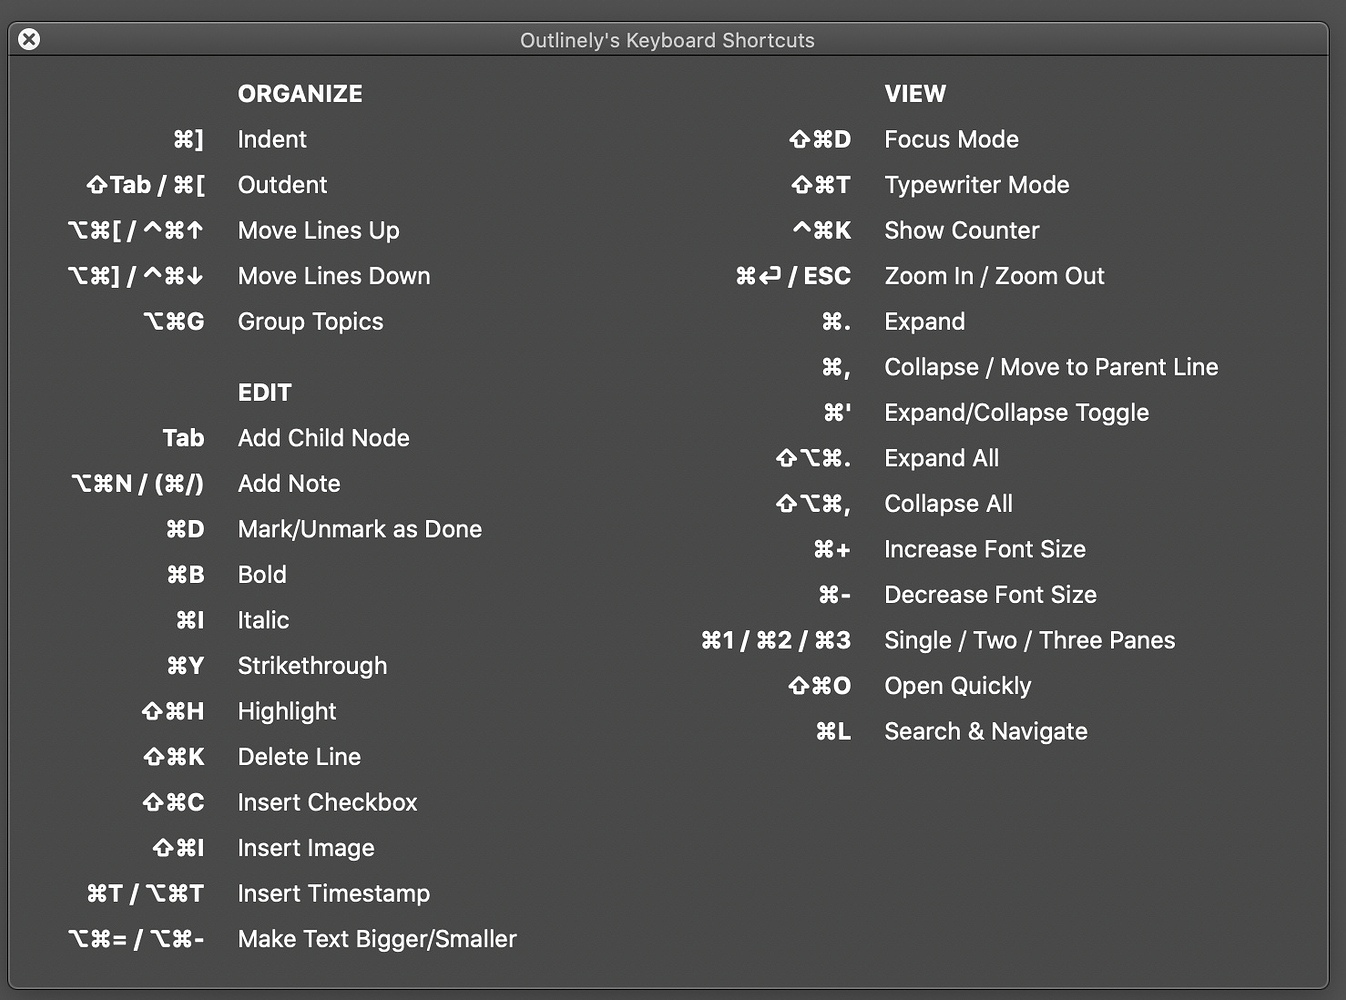Click the ⇧⌘H key combo
1346x1000 pixels.
tap(173, 712)
